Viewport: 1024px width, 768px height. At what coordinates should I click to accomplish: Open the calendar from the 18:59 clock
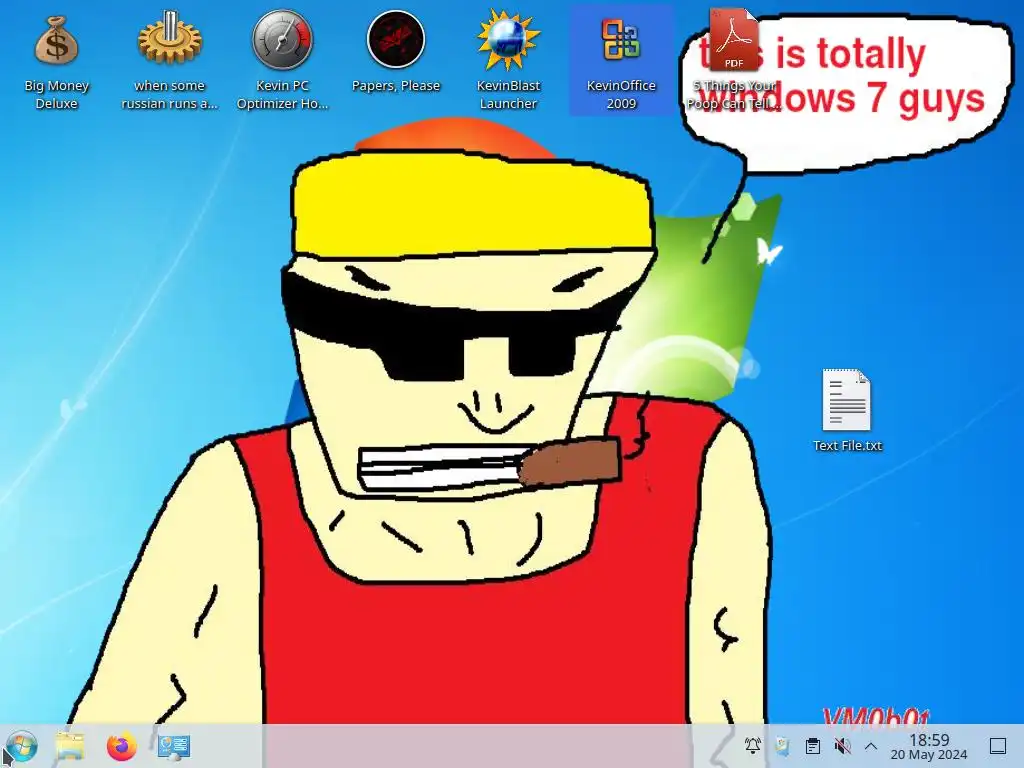(929, 746)
